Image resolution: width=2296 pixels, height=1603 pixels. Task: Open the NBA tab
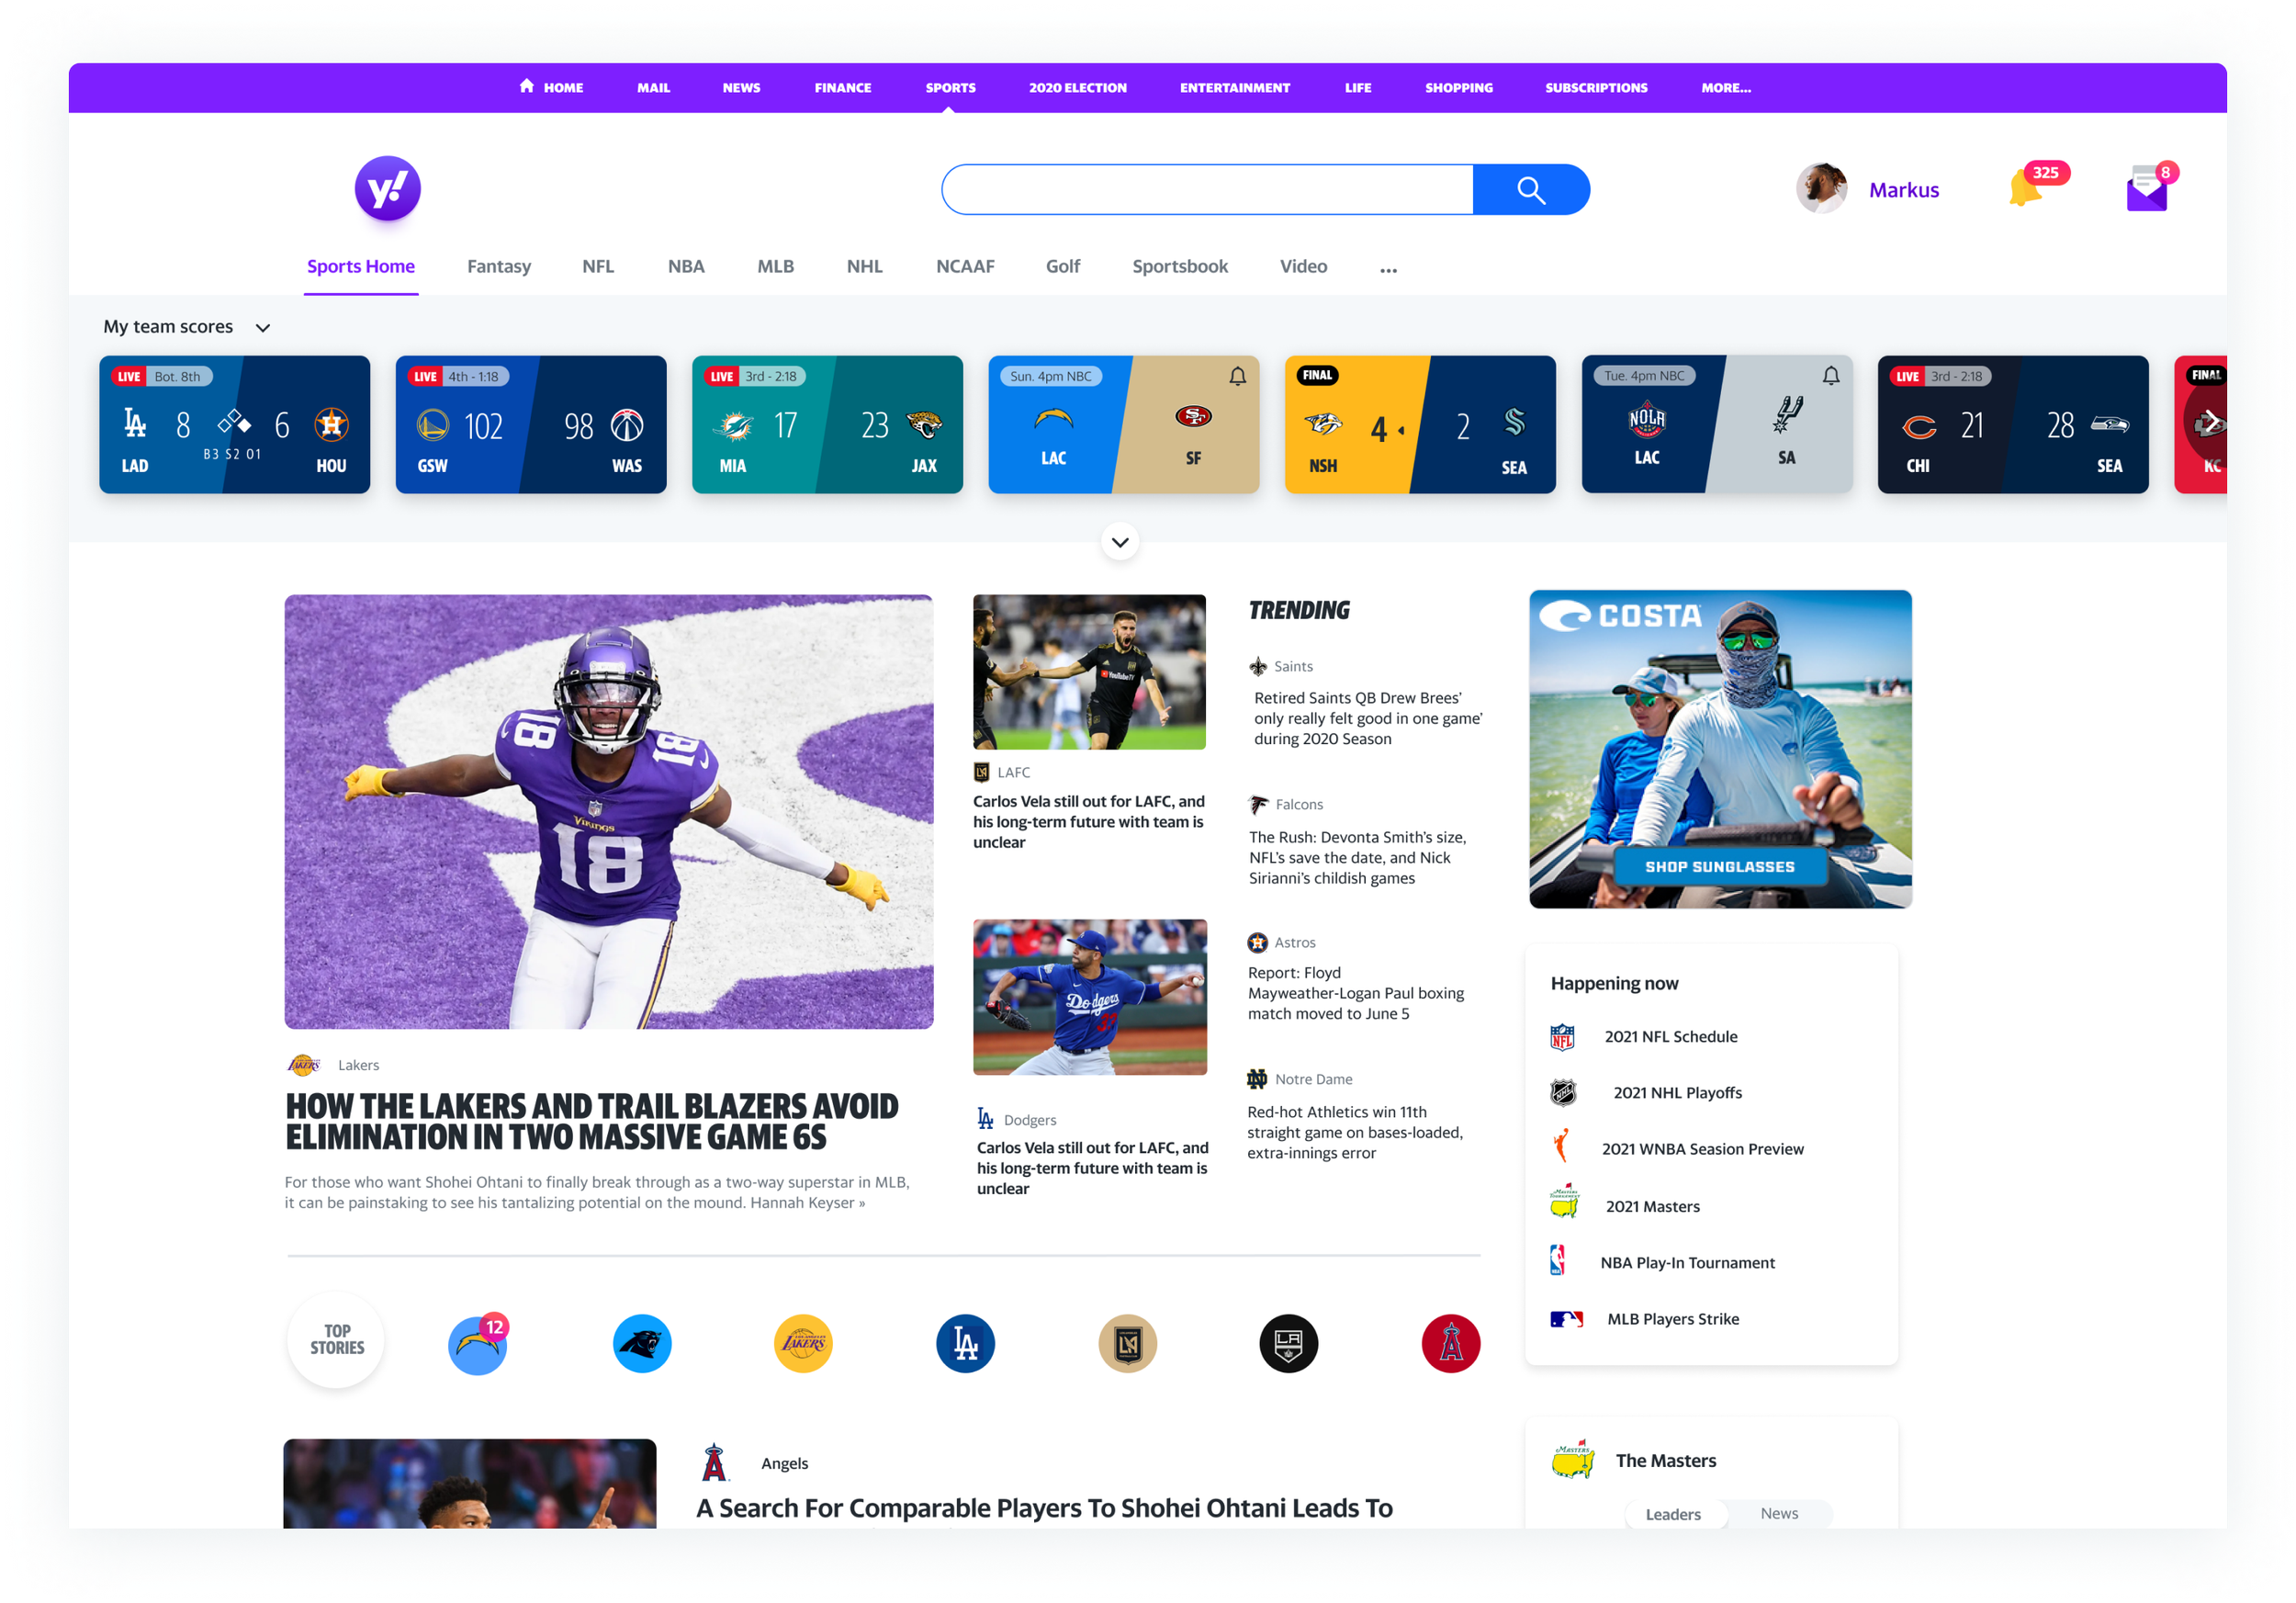[686, 266]
